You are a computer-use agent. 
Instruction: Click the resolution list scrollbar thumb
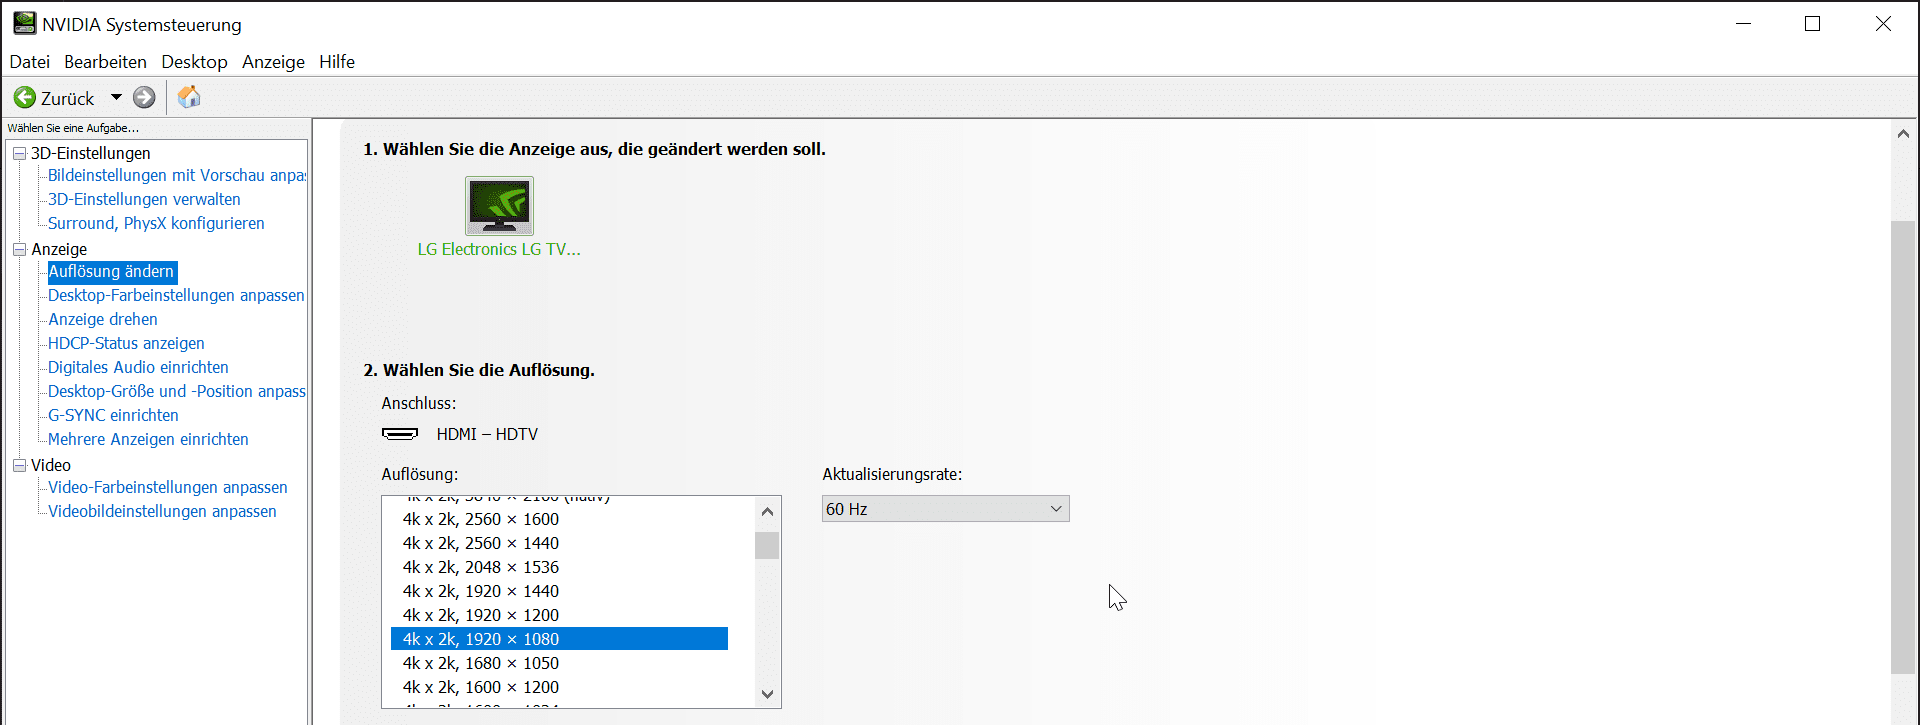tap(767, 545)
